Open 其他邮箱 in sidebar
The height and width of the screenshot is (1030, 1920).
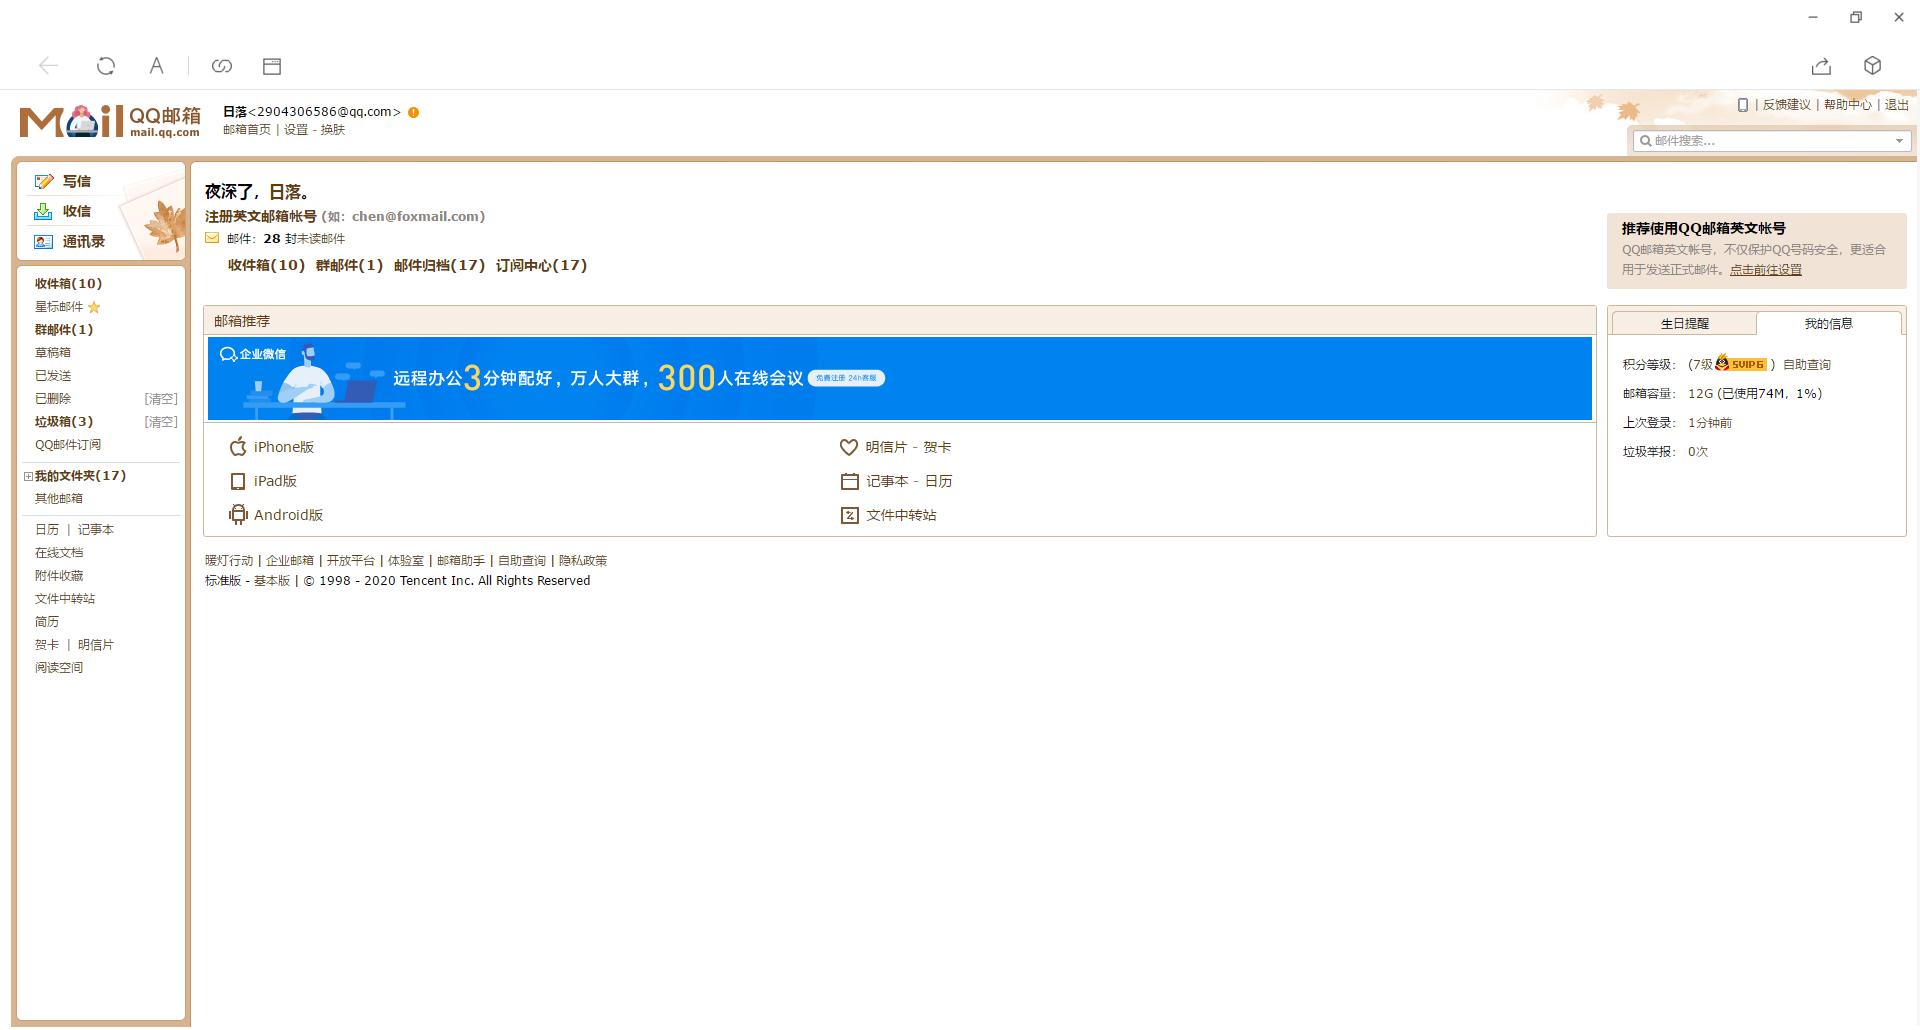[59, 499]
